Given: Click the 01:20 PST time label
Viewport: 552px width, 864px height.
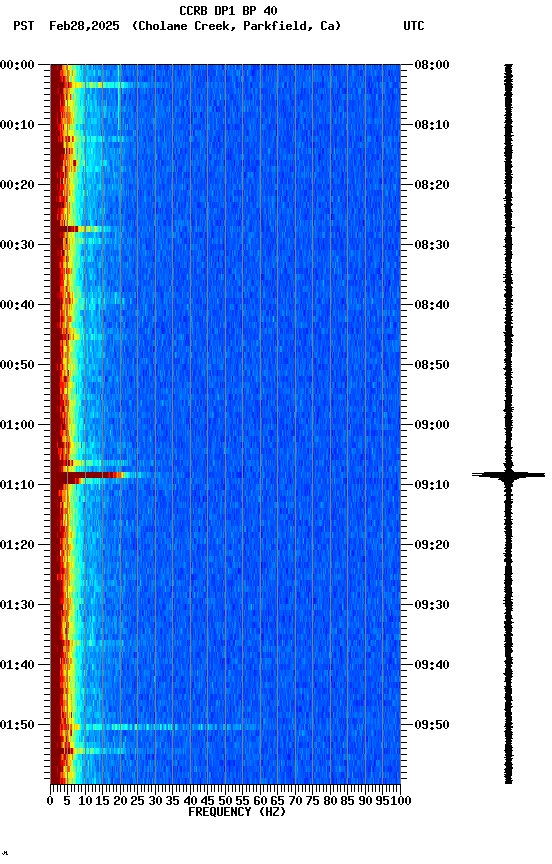Looking at the screenshot, I should coord(17,545).
